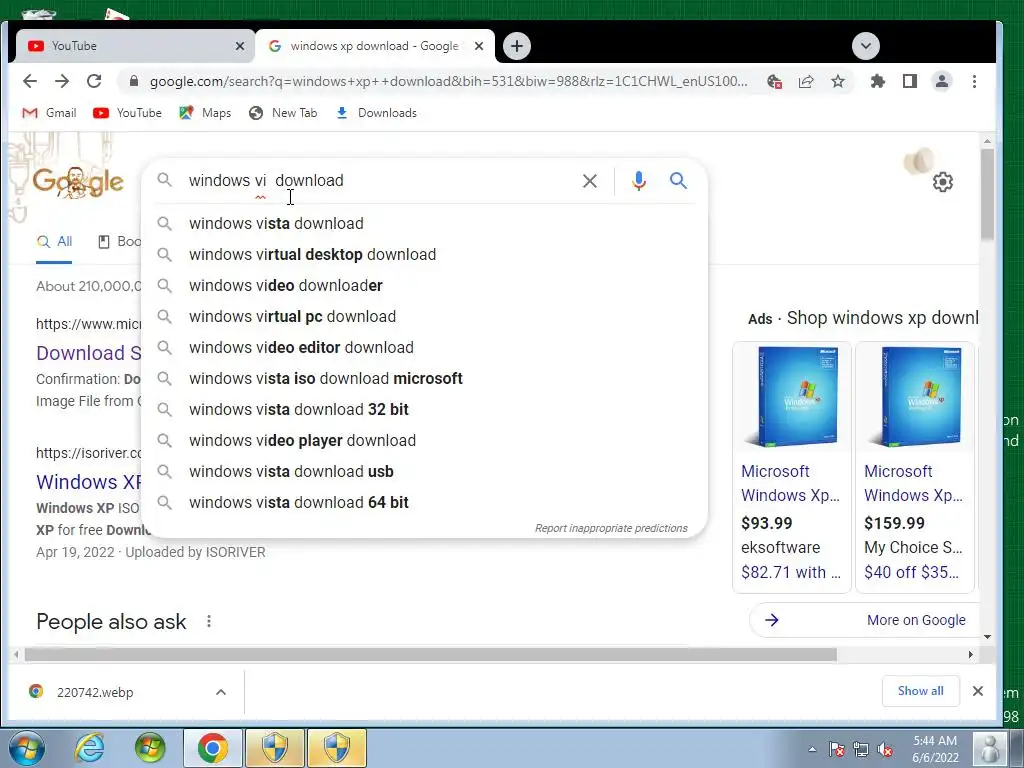Open Downloads bookmark
This screenshot has height=768, width=1024.
[376, 113]
